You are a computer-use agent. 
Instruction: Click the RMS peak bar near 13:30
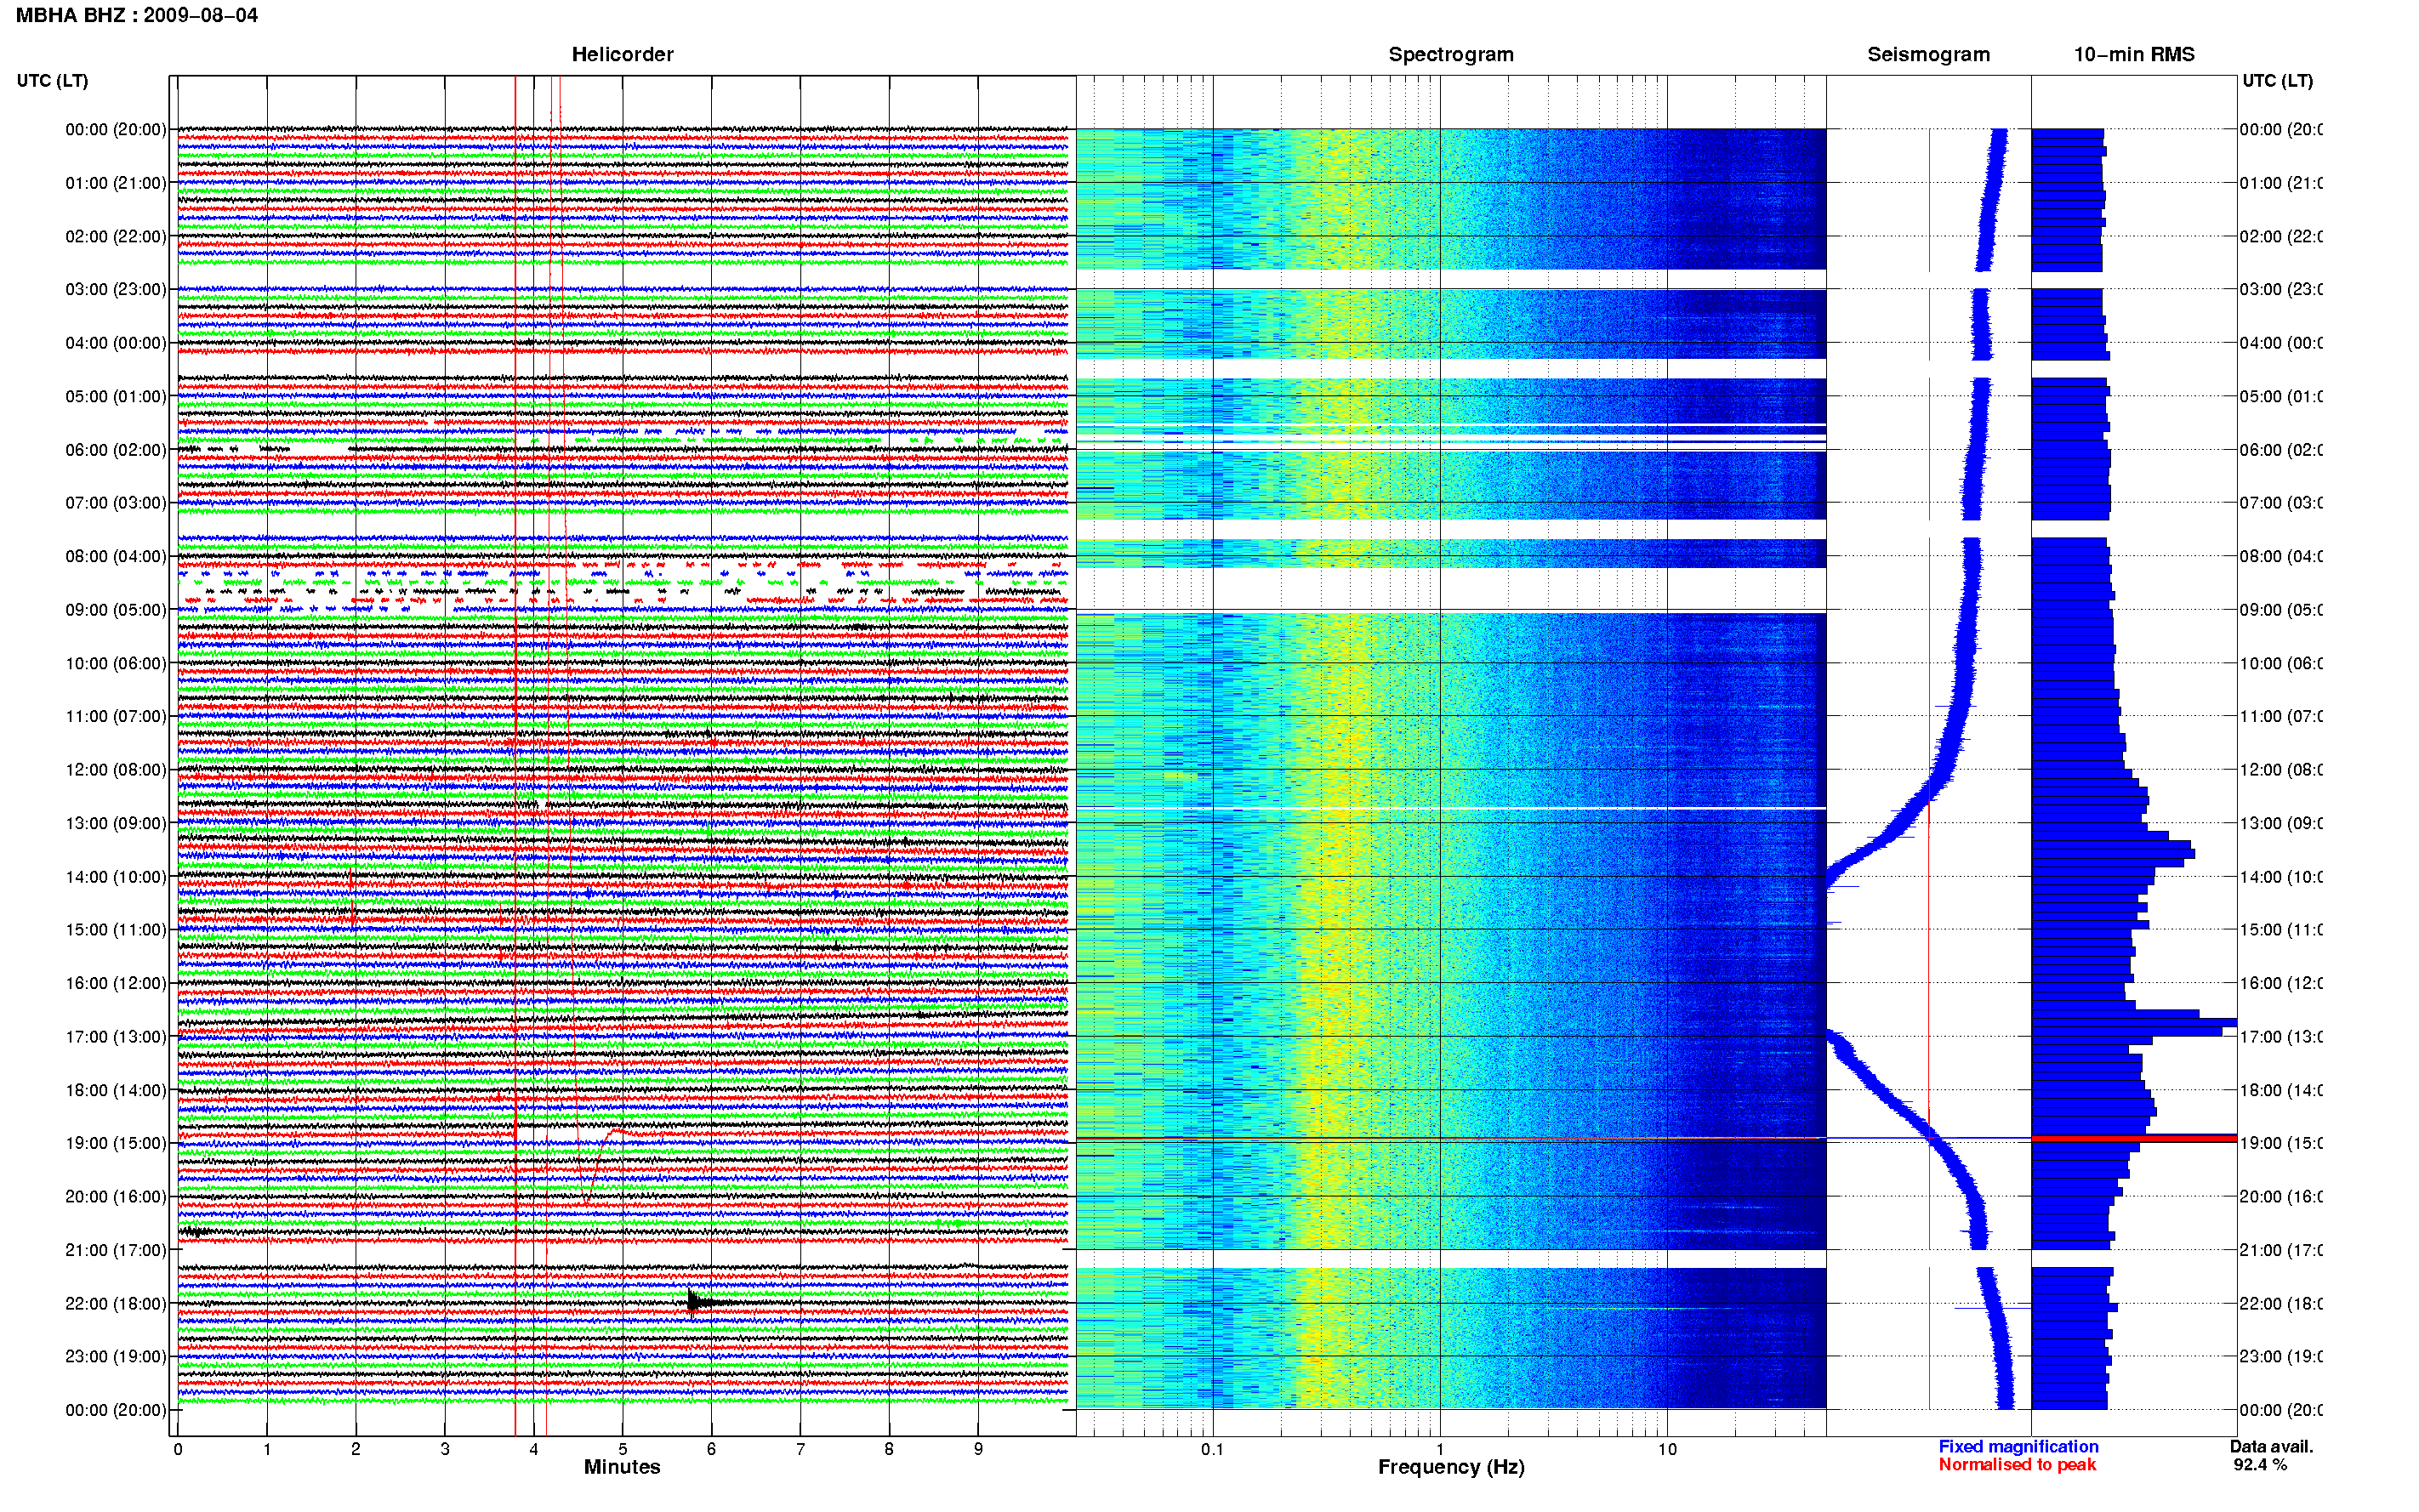(x=2112, y=853)
